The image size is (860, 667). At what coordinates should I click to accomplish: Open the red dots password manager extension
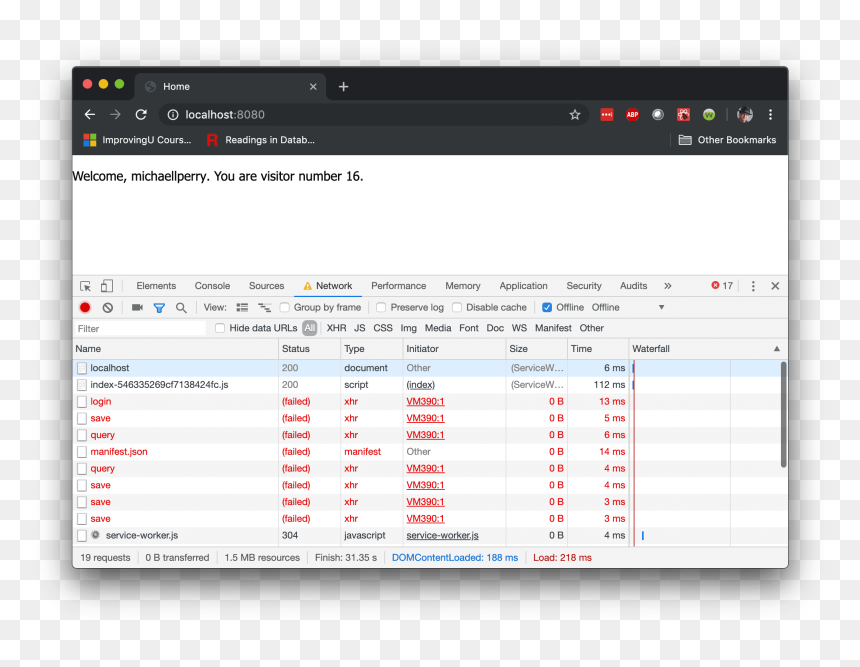(607, 115)
